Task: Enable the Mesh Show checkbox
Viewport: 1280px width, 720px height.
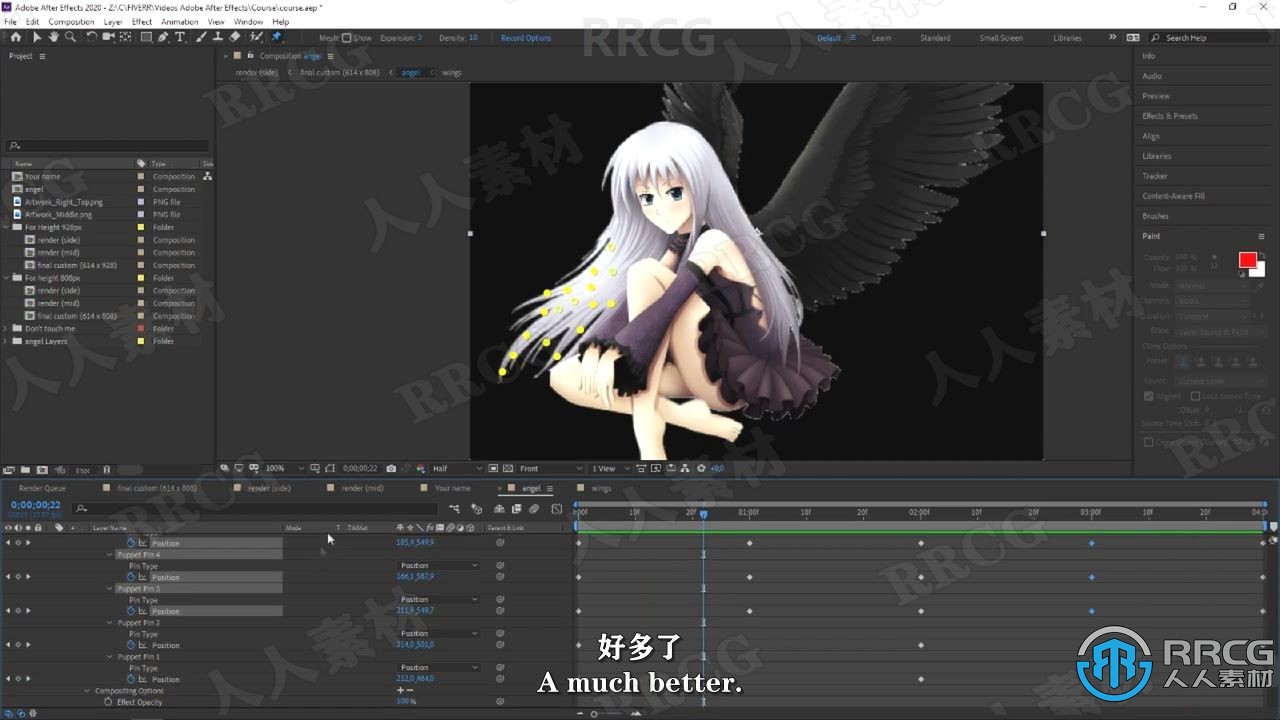Action: coord(346,38)
